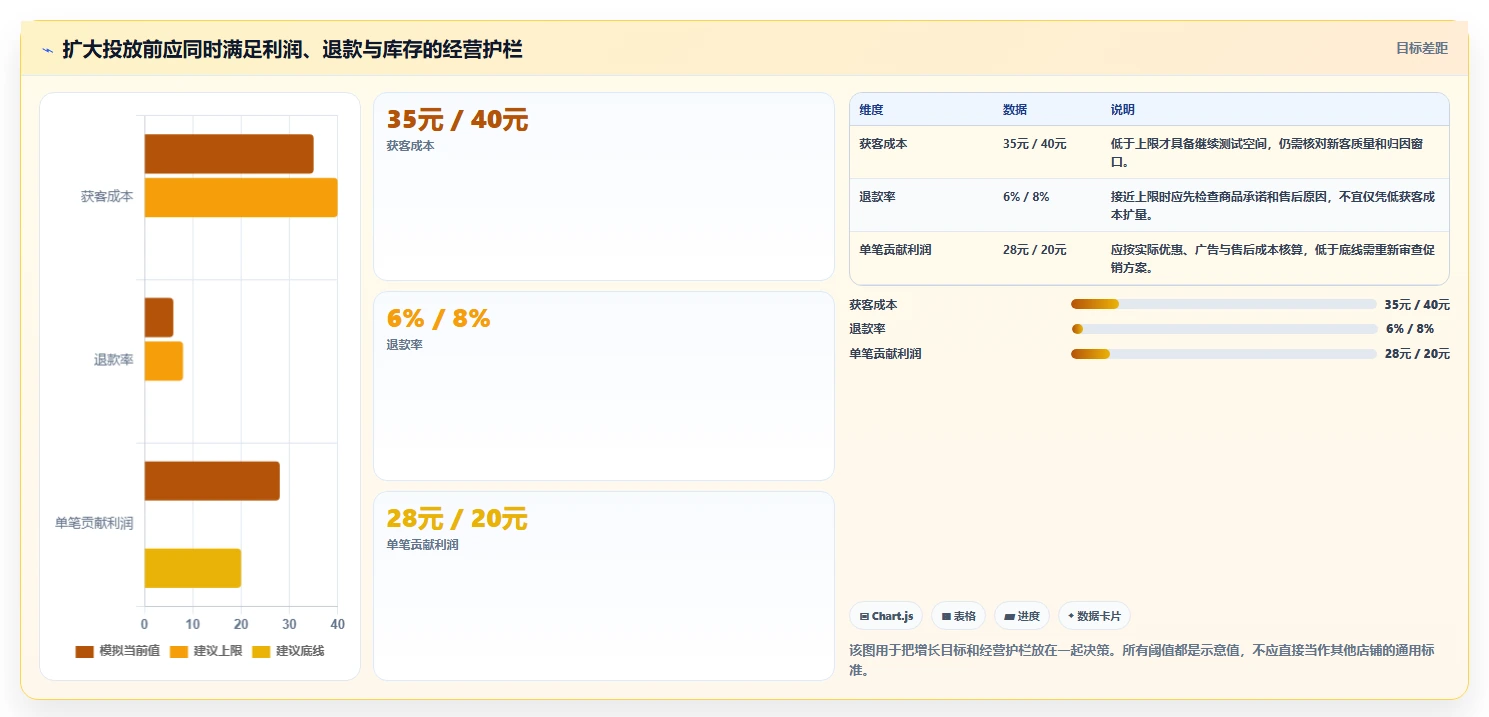Click 6% / 8% value in table
1489x717 pixels.
pos(1026,197)
